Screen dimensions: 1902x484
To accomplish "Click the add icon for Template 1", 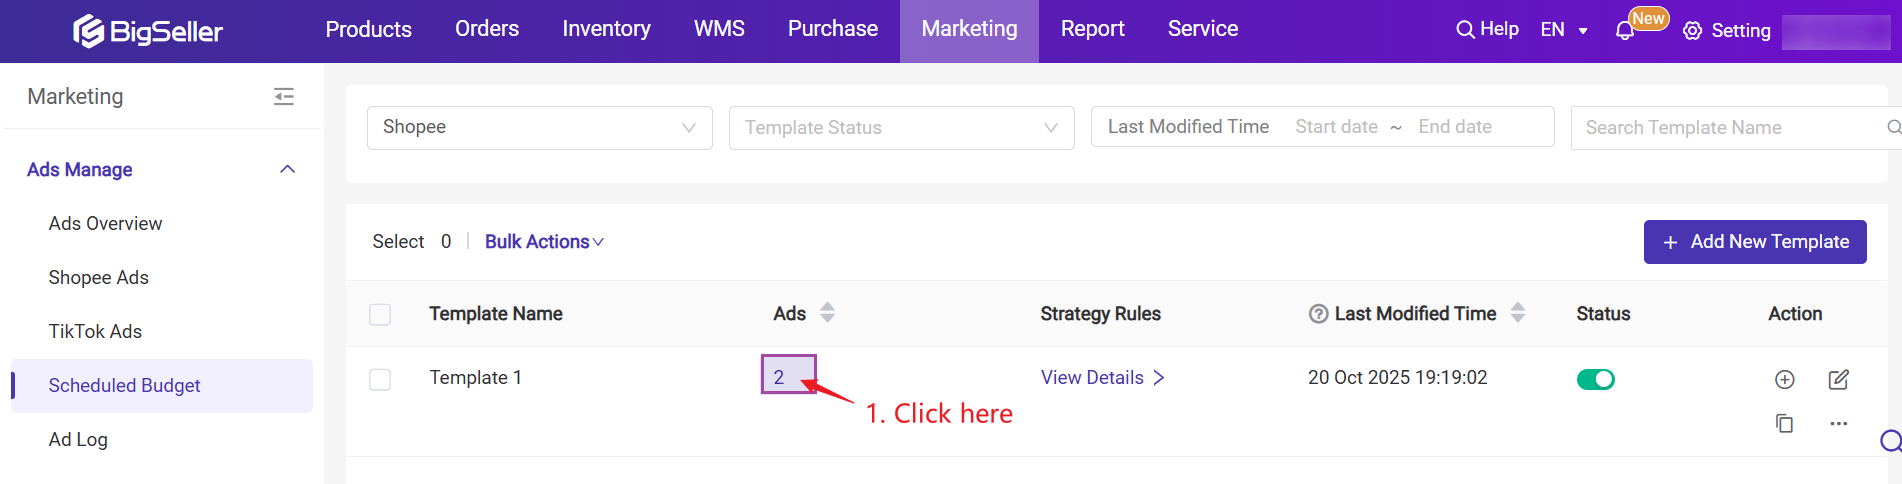I will pyautogui.click(x=1785, y=379).
